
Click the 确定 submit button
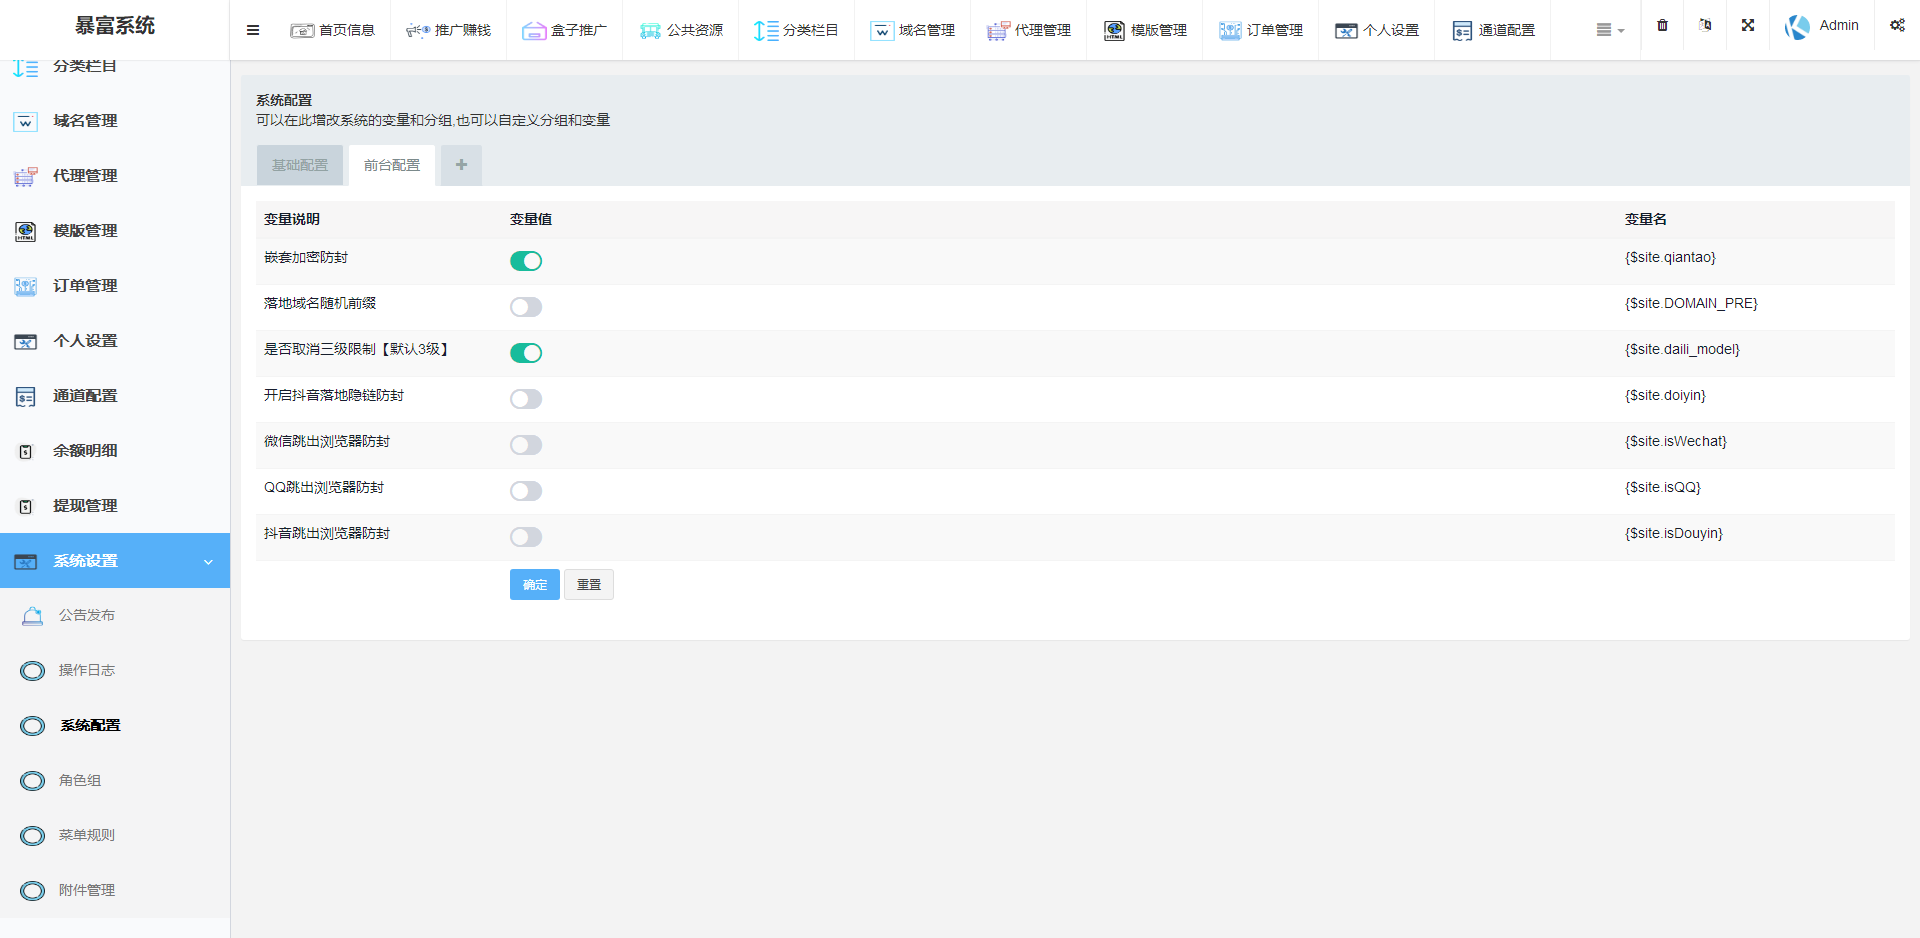coord(535,585)
